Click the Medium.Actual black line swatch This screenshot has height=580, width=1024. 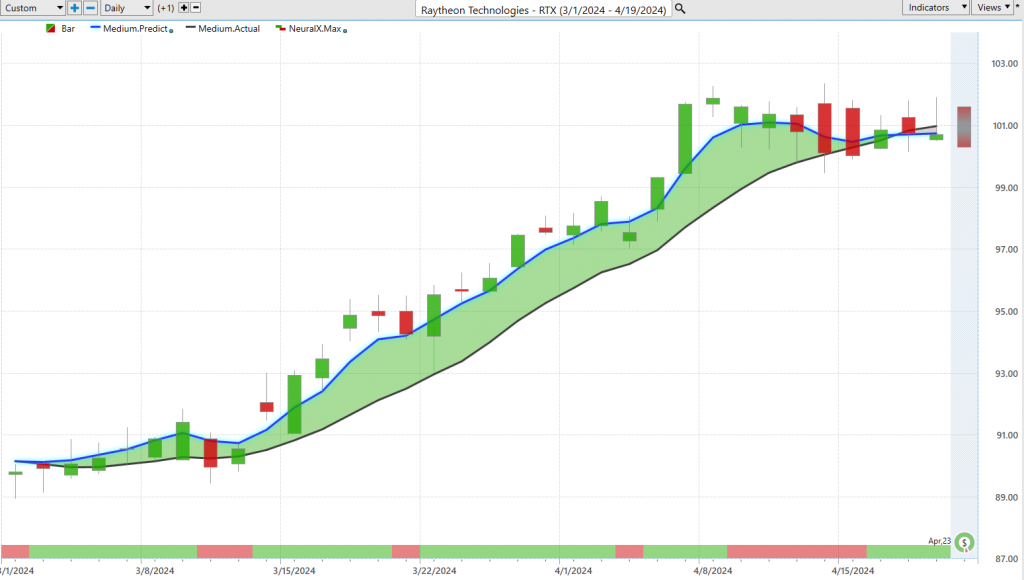coord(191,28)
